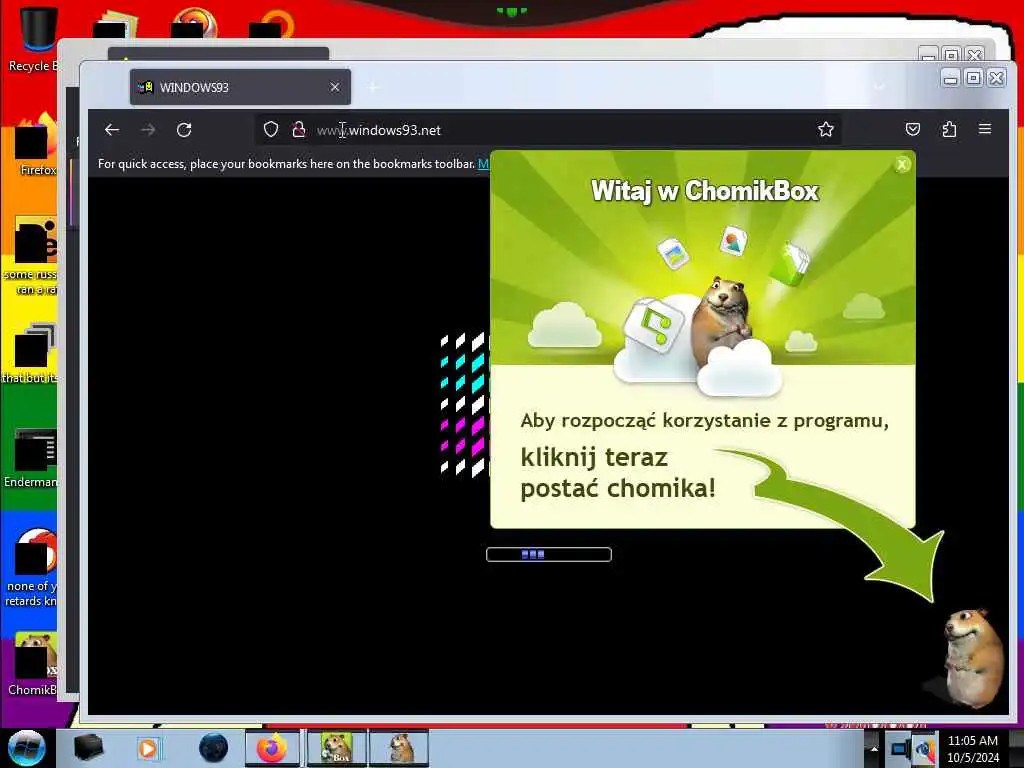The image size is (1024, 768).
Task: Launch Windows Media Player from the taskbar
Action: pyautogui.click(x=148, y=748)
